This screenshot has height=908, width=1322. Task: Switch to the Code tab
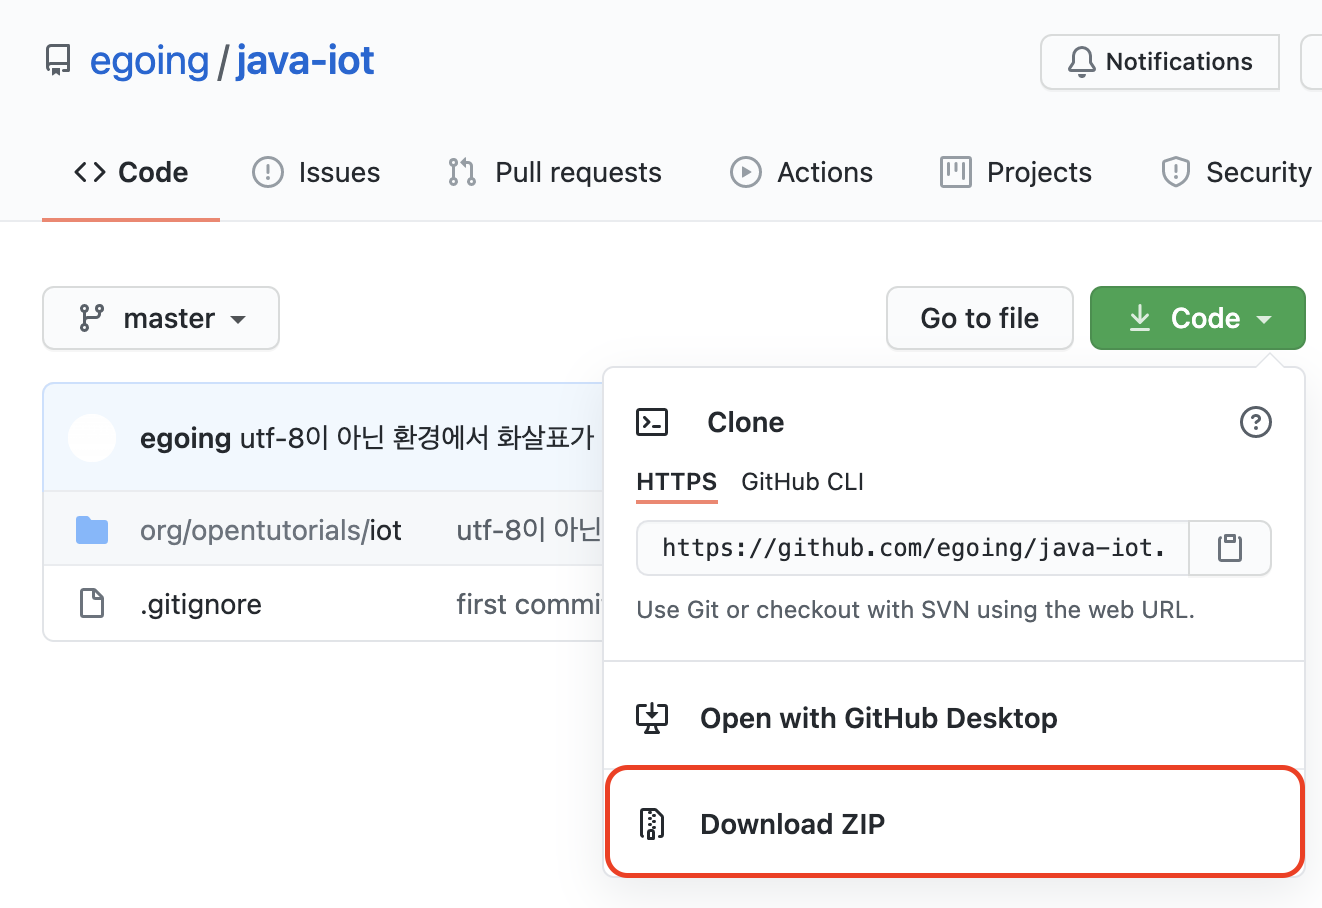131,172
